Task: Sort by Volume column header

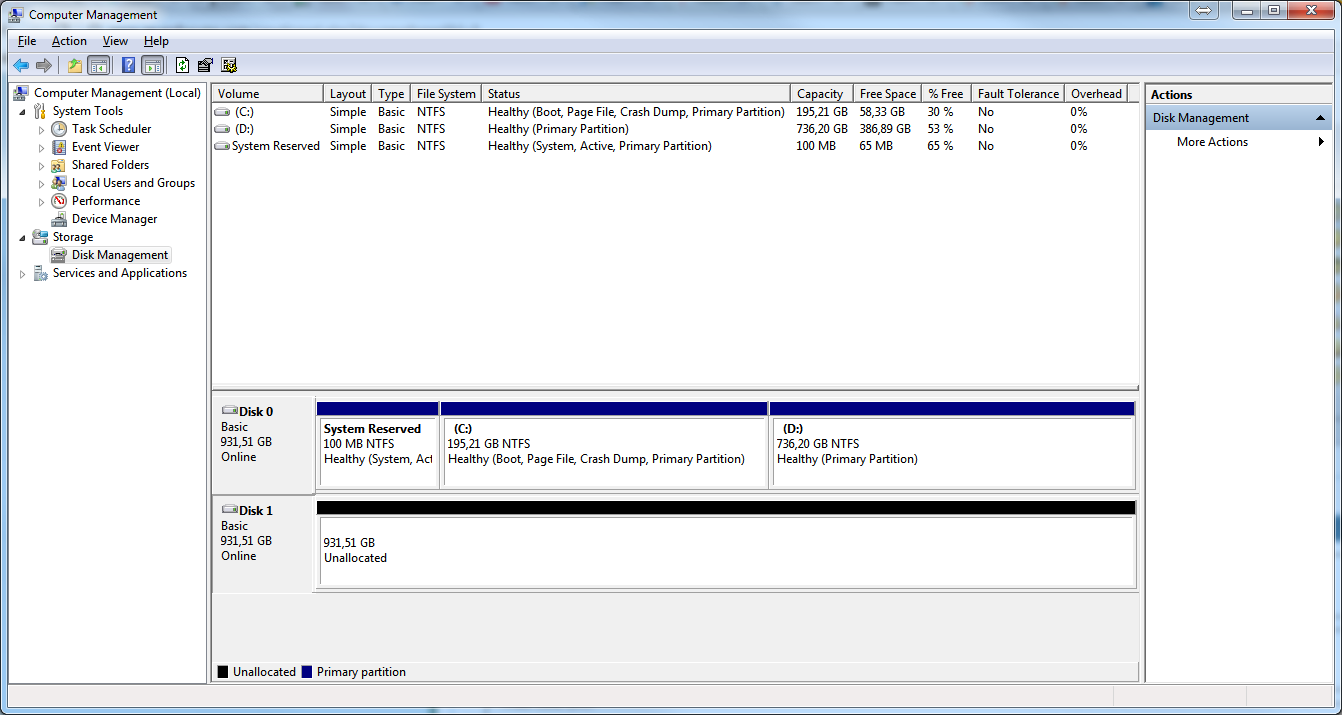Action: pyautogui.click(x=268, y=94)
